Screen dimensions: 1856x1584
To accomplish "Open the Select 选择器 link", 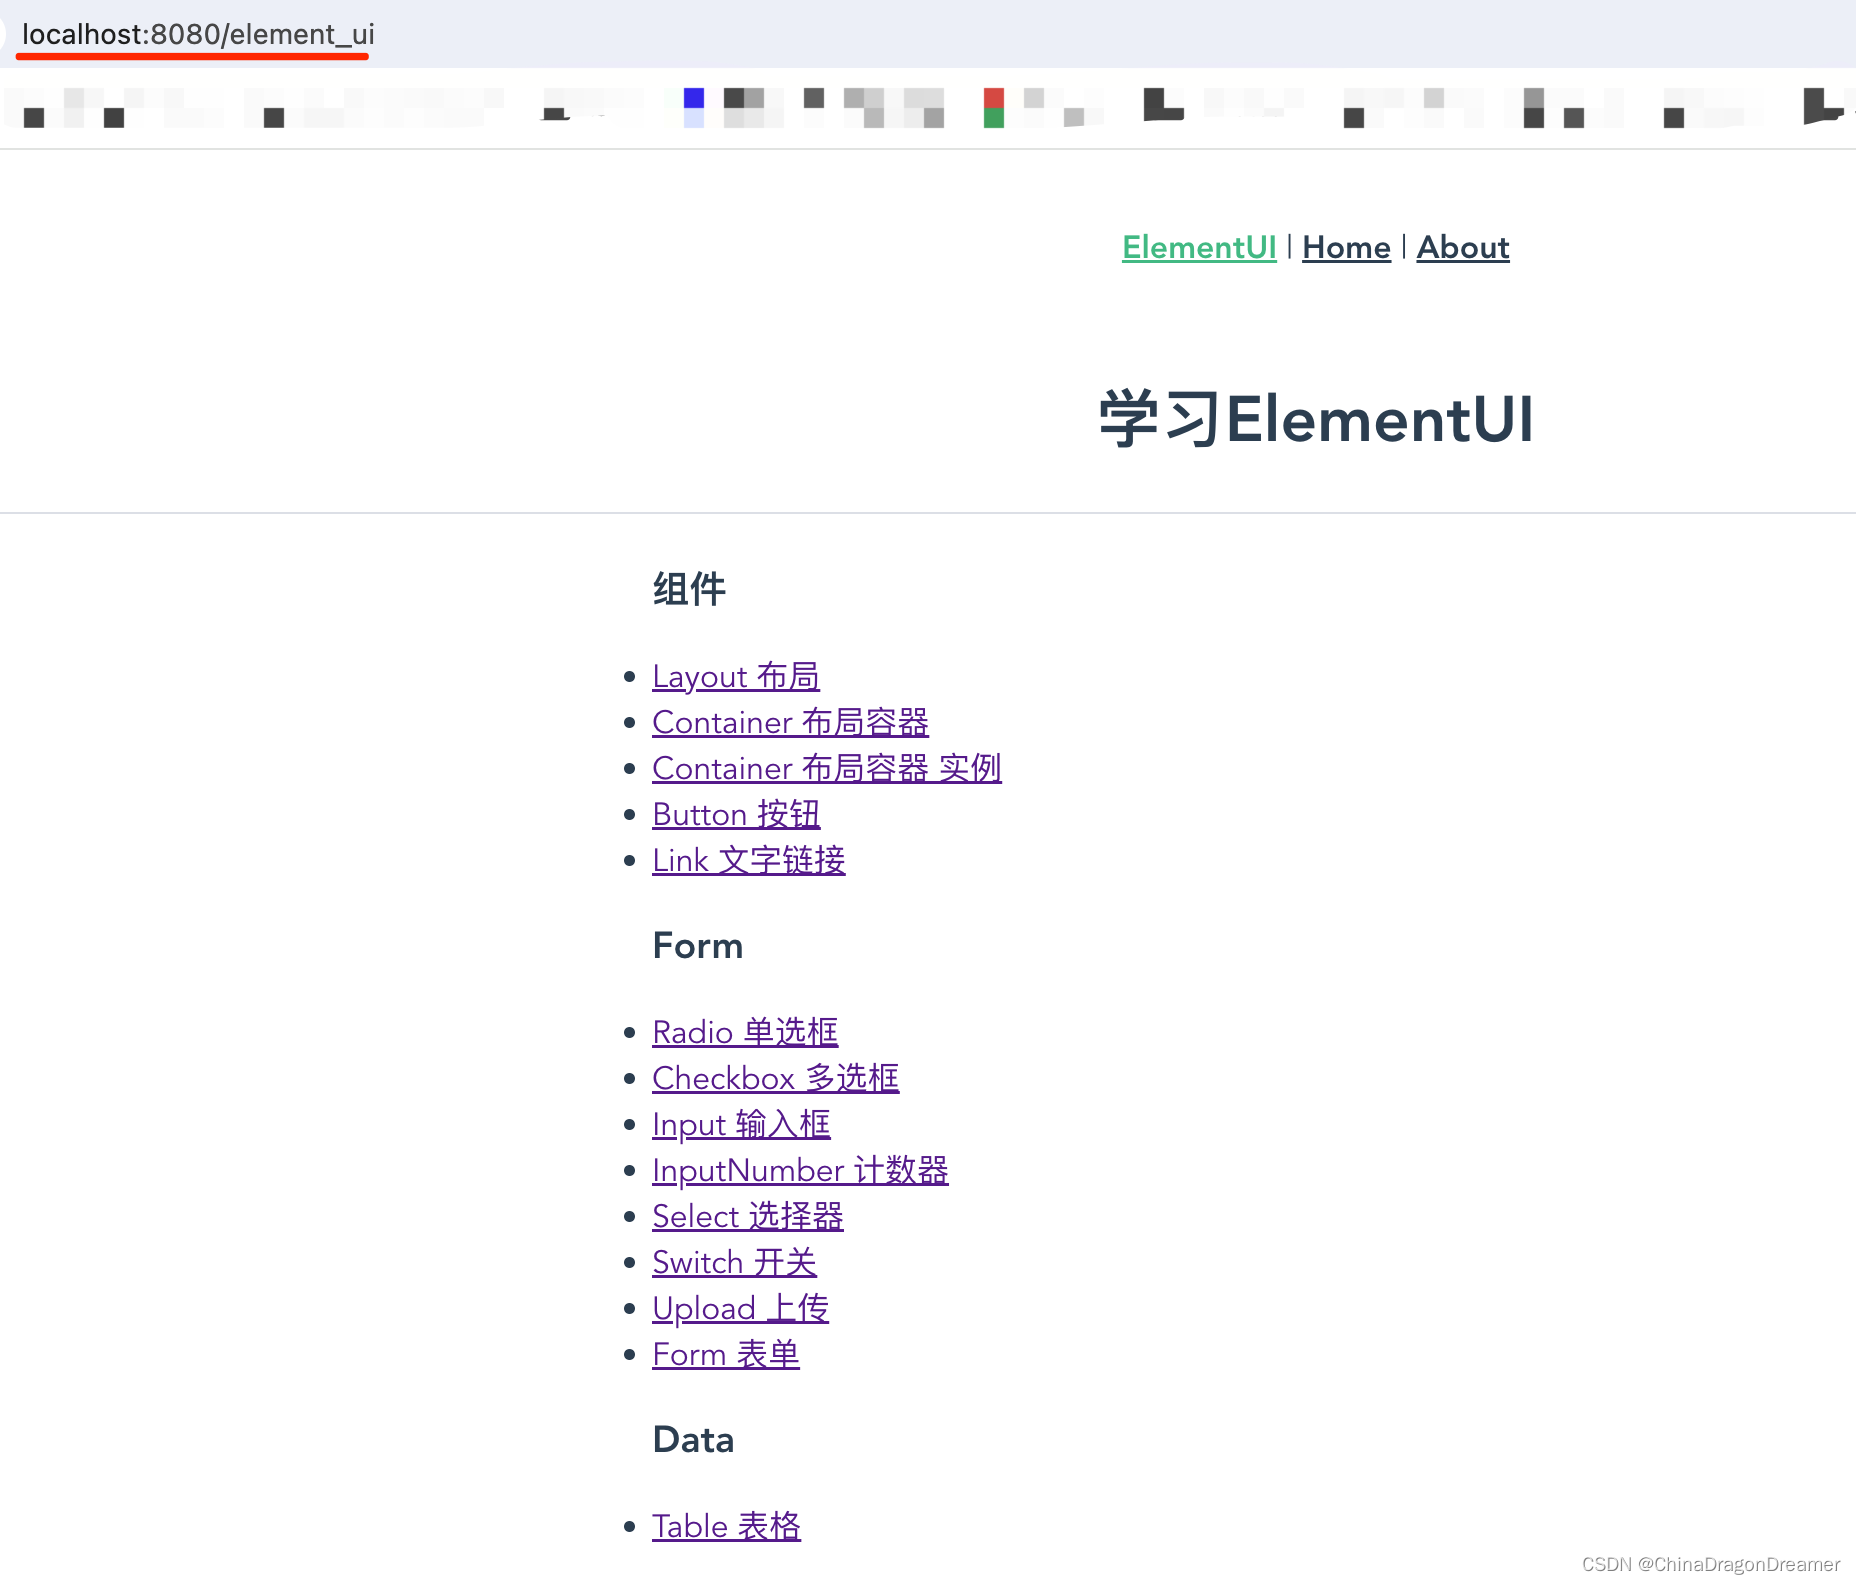I will (748, 1217).
